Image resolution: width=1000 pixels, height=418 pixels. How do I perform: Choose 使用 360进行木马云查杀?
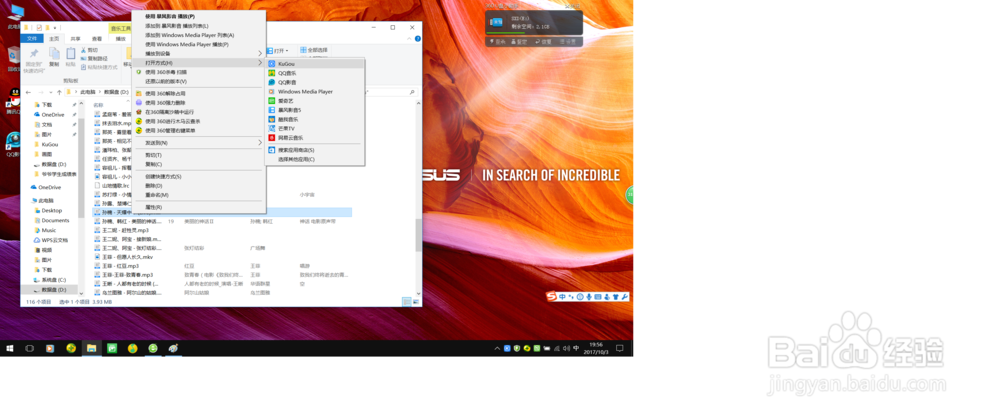pyautogui.click(x=198, y=121)
